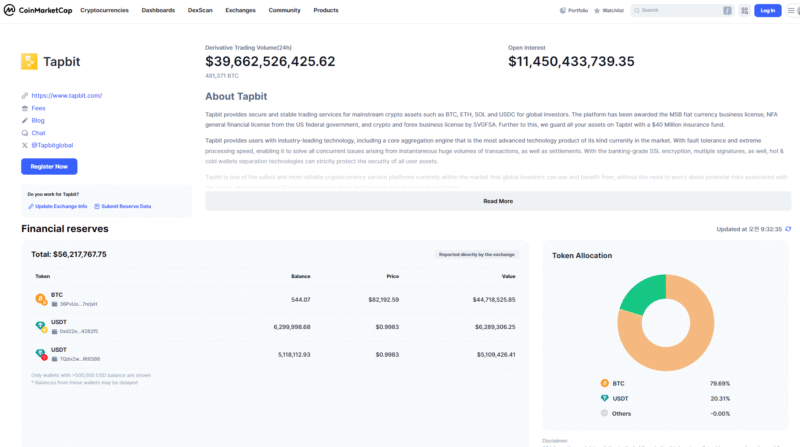Screen dimensions: 800x447
Task: Click the green USDT segment of donut chart
Action: coord(640,295)
